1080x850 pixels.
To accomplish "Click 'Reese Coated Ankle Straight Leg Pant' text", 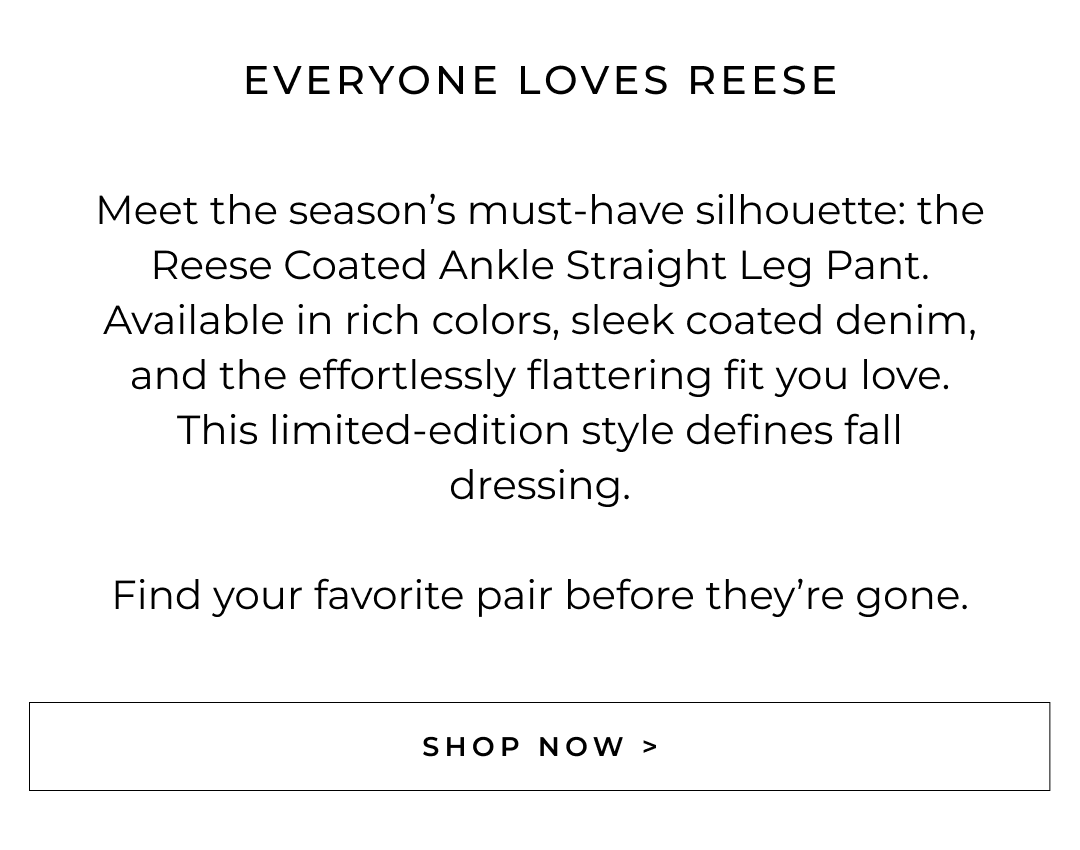I will (540, 266).
